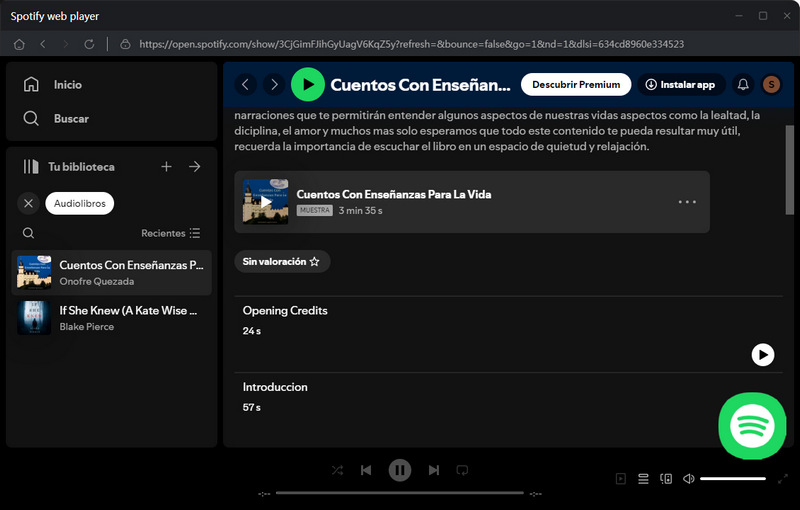Pause playback

pyautogui.click(x=400, y=470)
